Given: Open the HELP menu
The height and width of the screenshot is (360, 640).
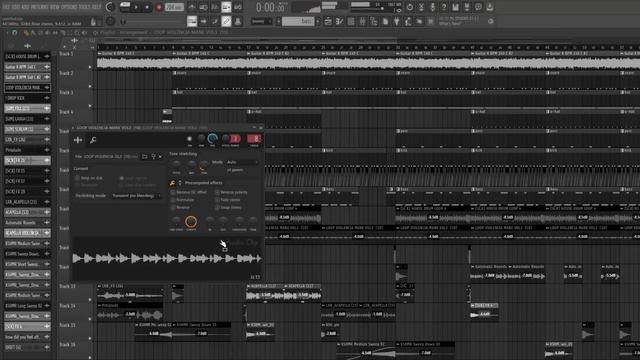Looking at the screenshot, I should (x=97, y=7).
